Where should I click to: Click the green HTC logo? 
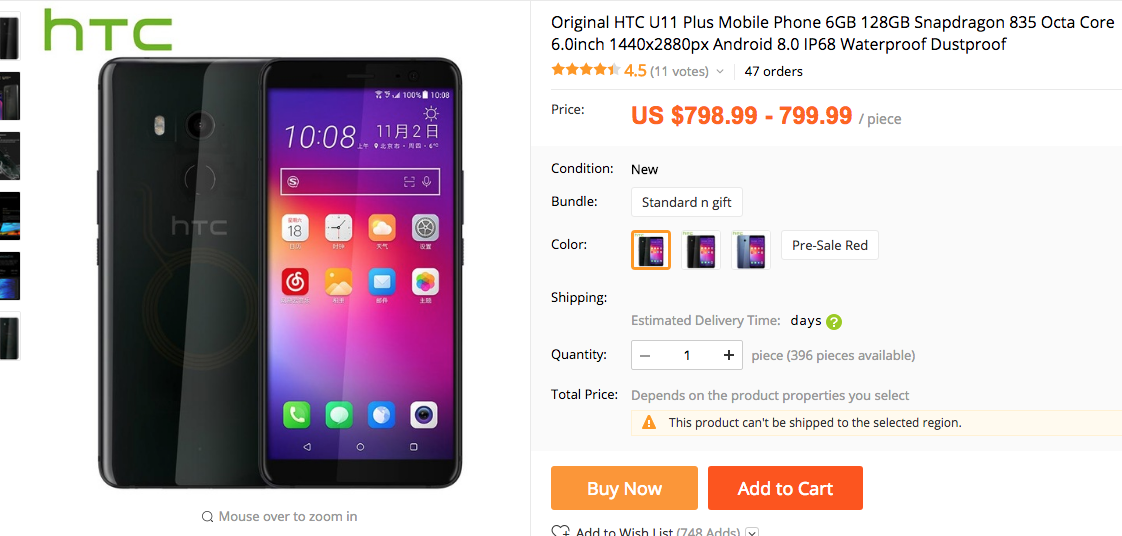point(107,29)
